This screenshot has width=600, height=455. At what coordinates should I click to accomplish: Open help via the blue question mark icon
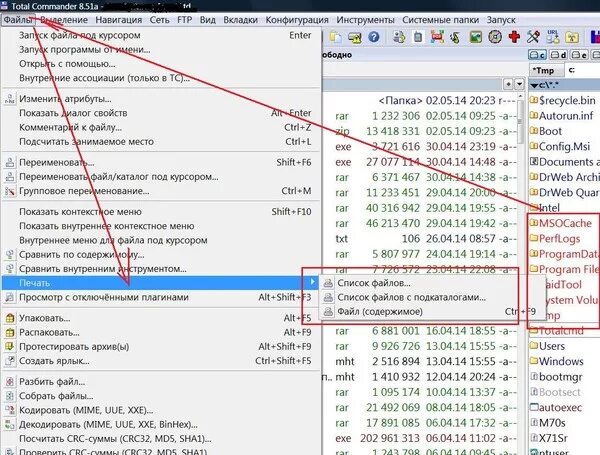pos(374,37)
